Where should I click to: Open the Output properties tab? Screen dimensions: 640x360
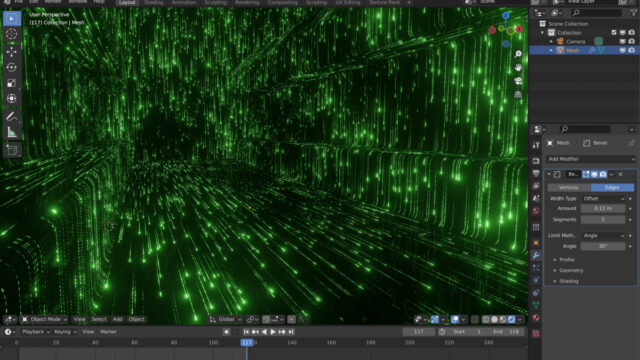(x=536, y=173)
